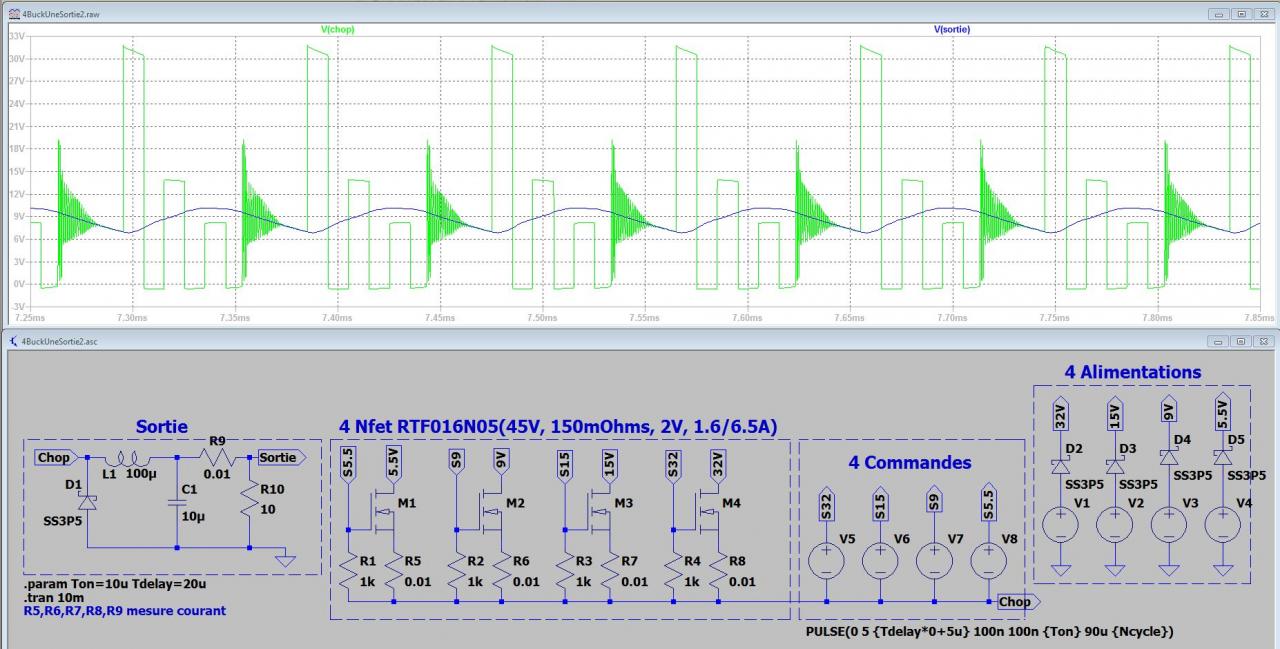Viewport: 1280px width, 649px height.
Task: Click the 7.50ms time axis label
Action: [x=541, y=318]
